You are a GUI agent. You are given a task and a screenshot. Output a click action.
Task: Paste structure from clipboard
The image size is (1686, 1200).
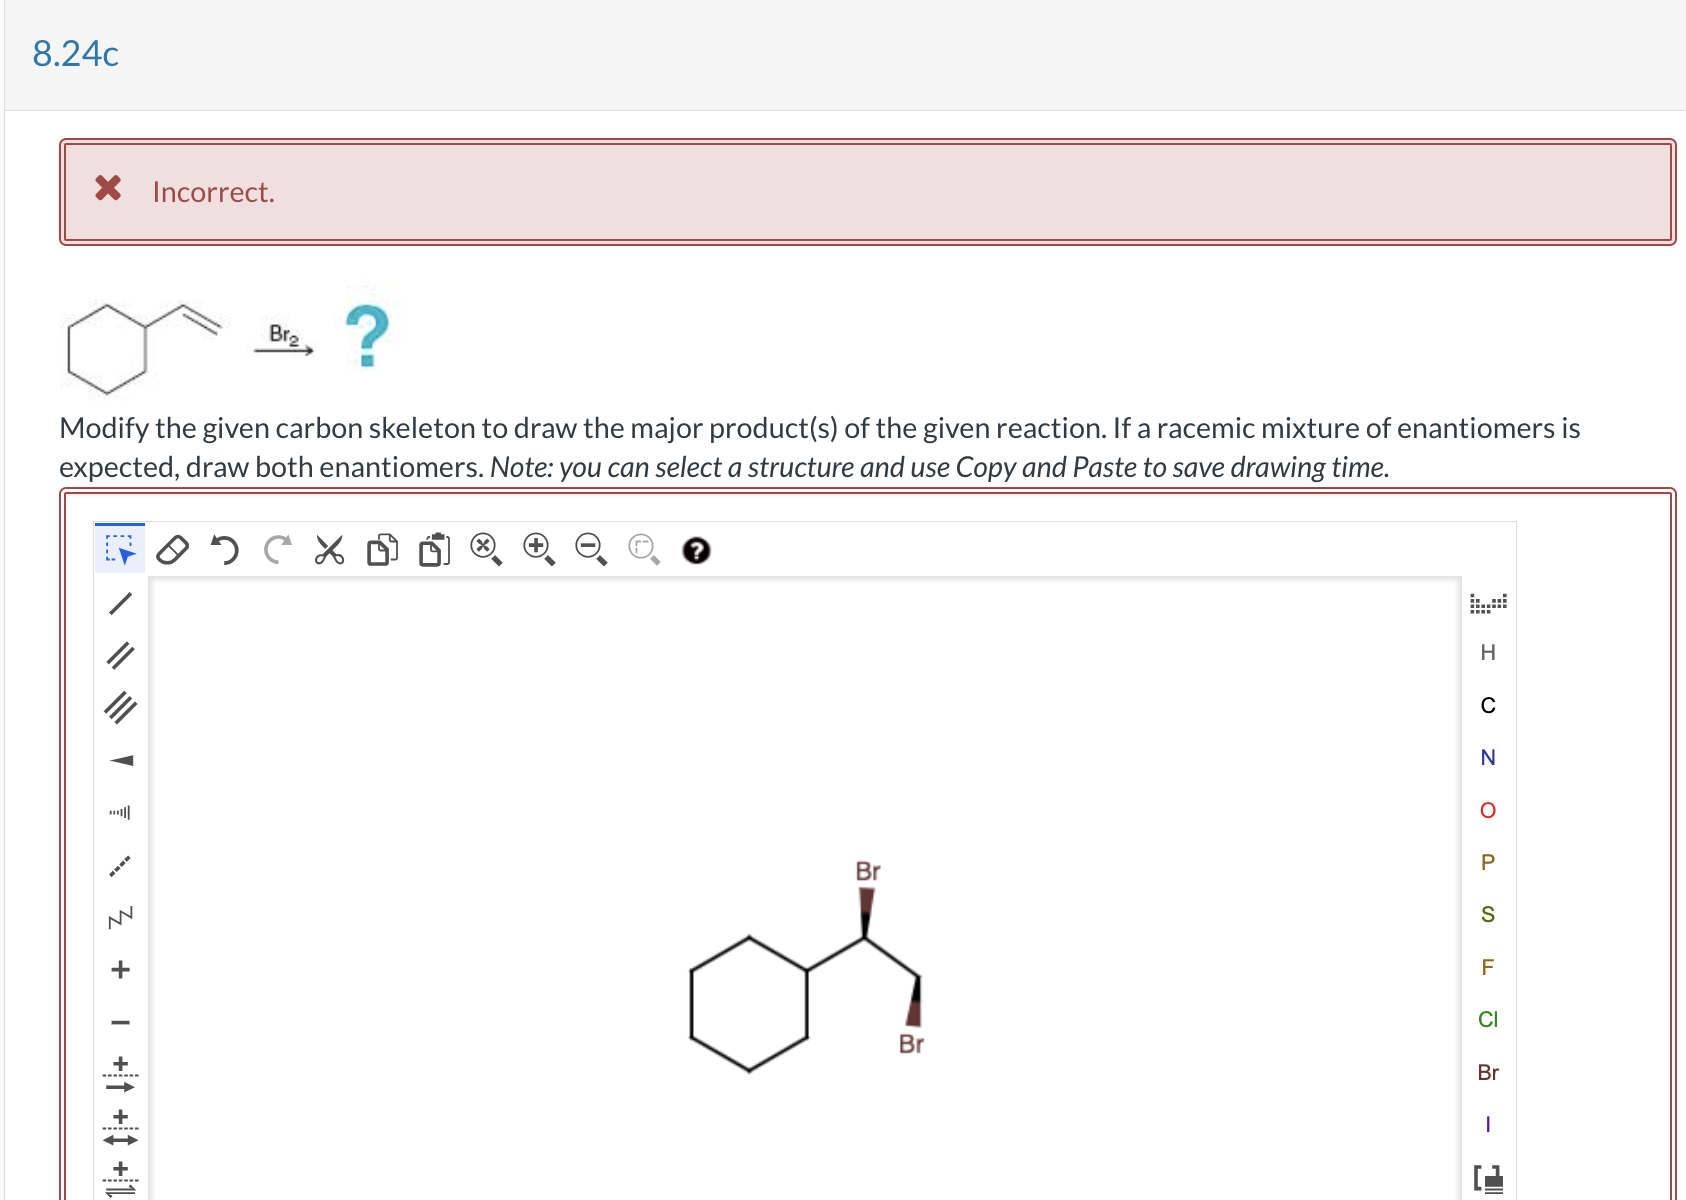tap(432, 550)
